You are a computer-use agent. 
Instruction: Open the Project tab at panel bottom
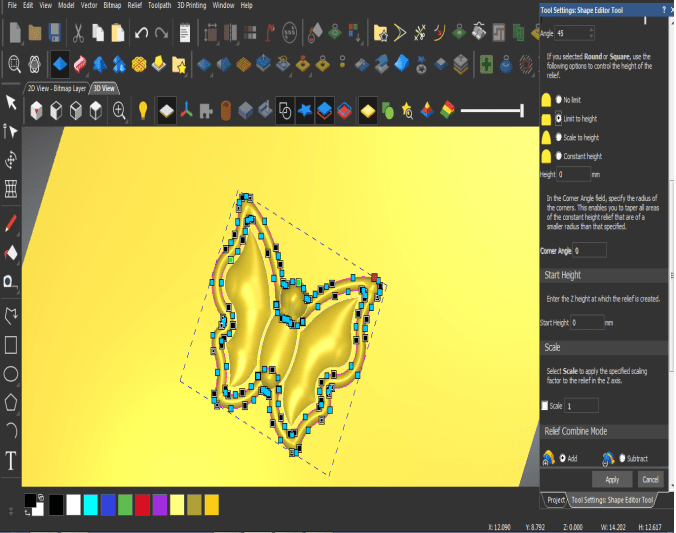[x=555, y=500]
